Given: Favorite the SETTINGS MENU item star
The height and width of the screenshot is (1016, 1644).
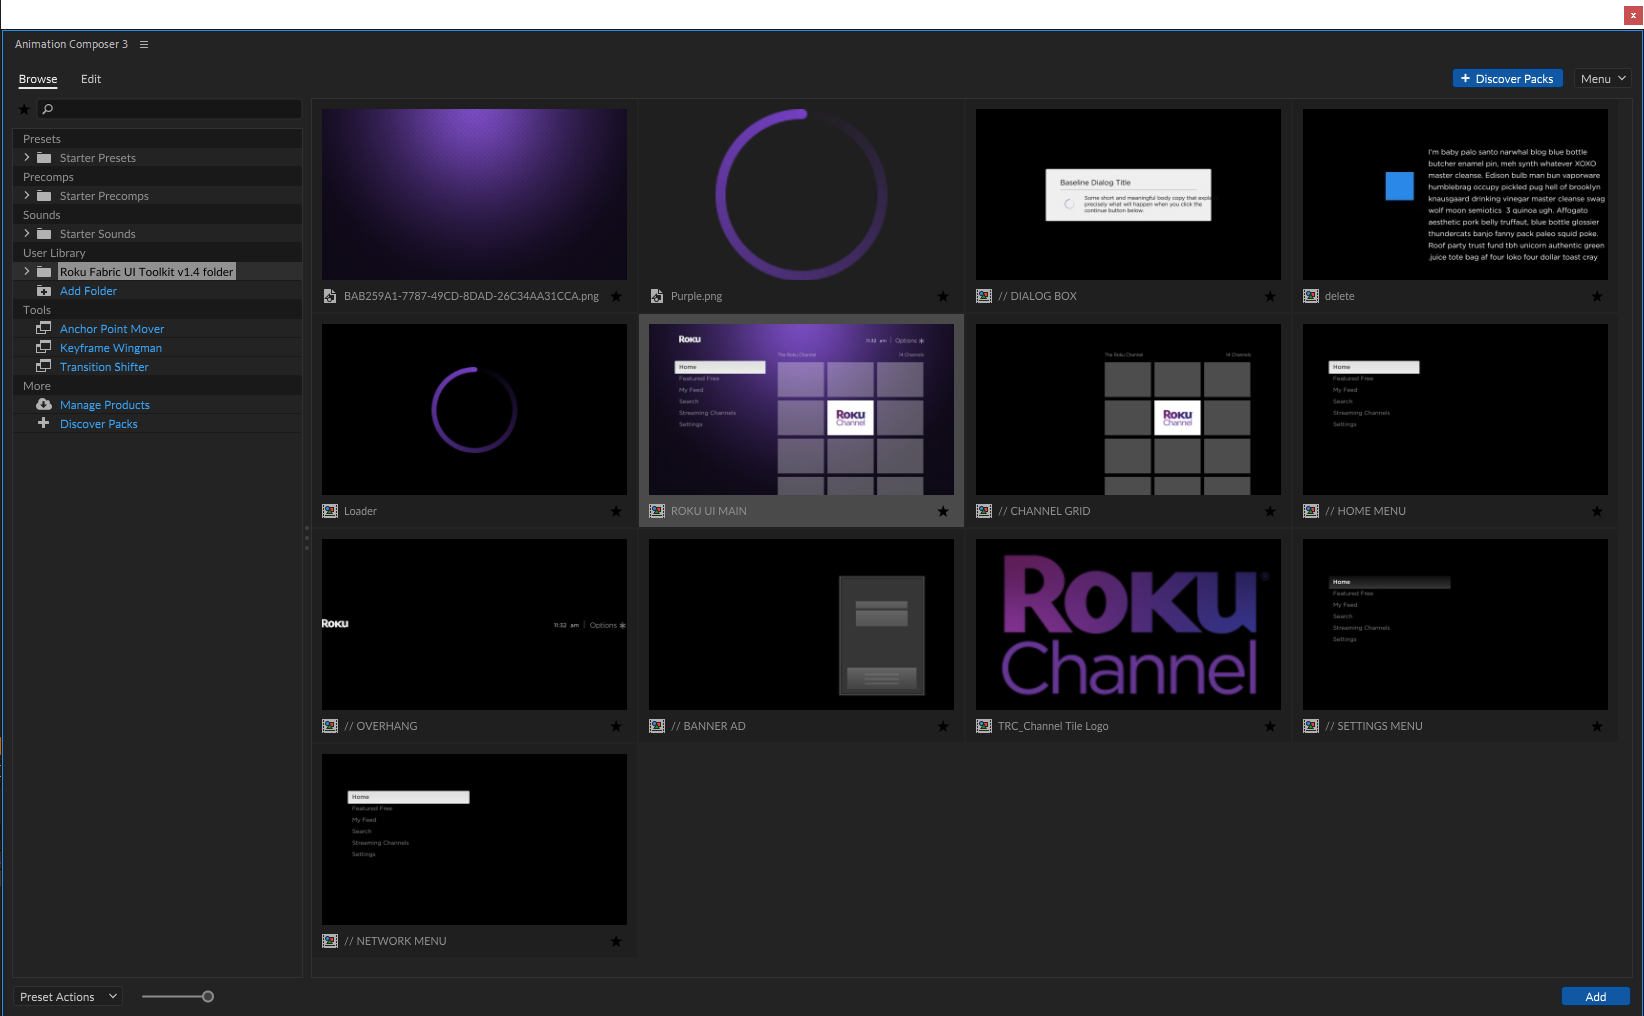Looking at the screenshot, I should 1597,726.
